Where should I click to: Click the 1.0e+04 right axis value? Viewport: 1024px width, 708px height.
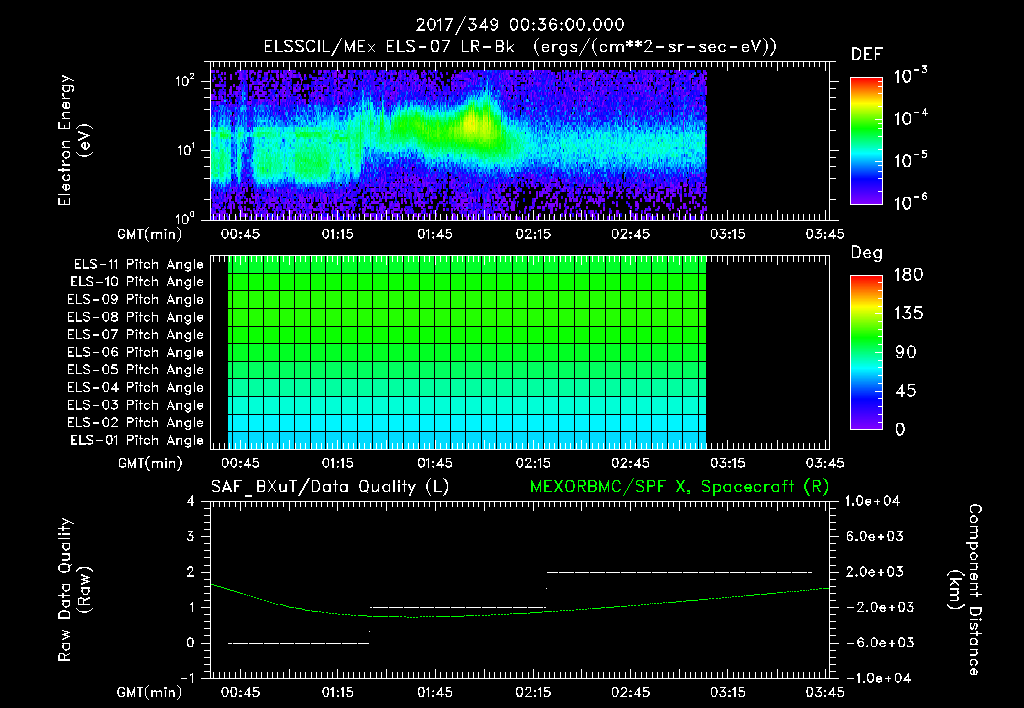872,501
